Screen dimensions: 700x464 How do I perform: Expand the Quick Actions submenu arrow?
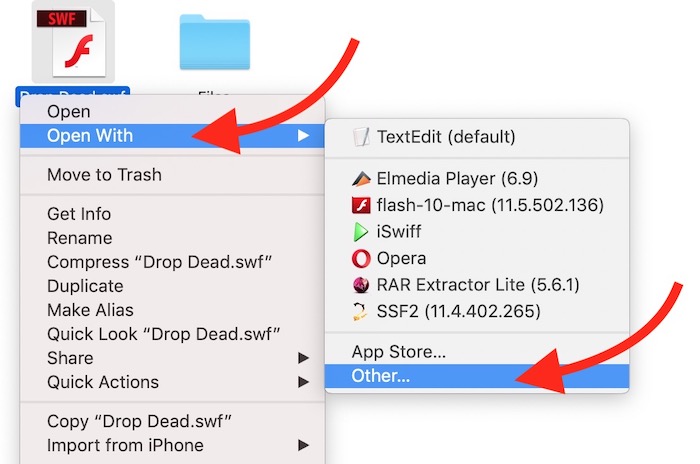(304, 382)
